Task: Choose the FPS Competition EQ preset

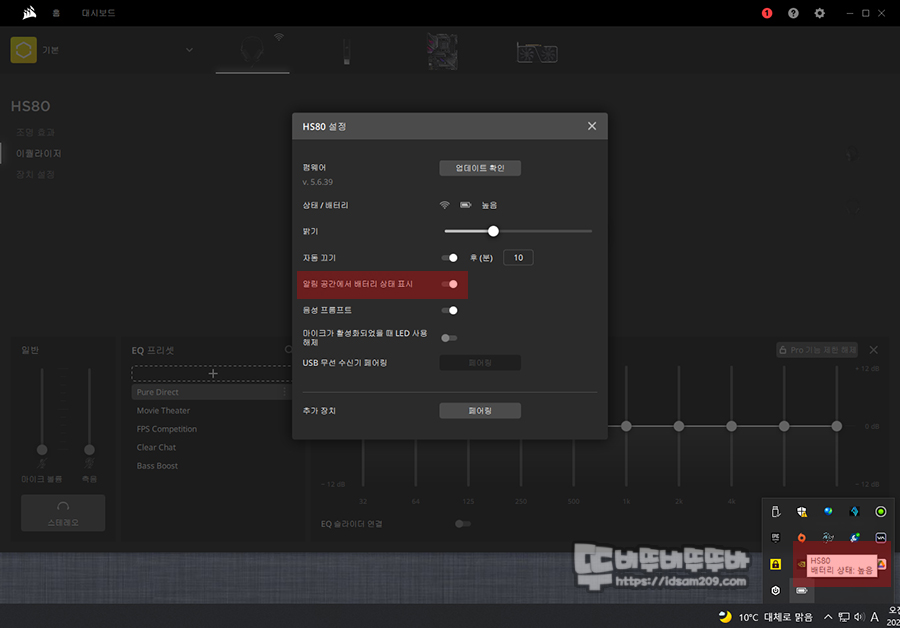Action: (166, 429)
